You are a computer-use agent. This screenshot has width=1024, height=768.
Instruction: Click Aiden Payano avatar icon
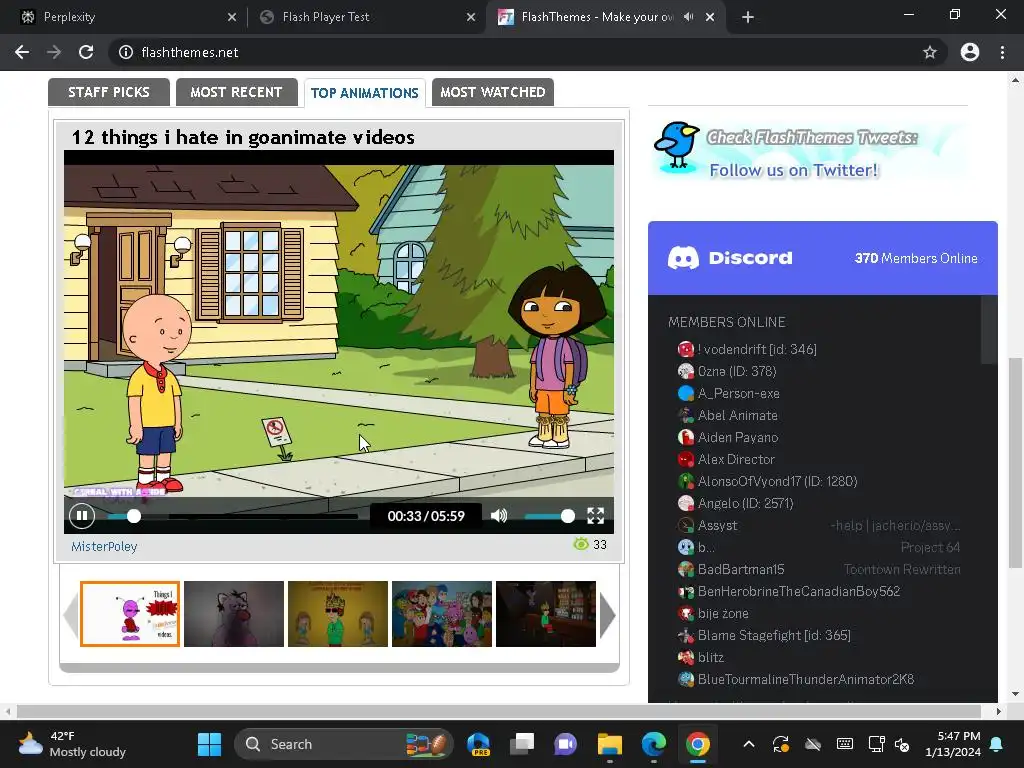tap(686, 437)
